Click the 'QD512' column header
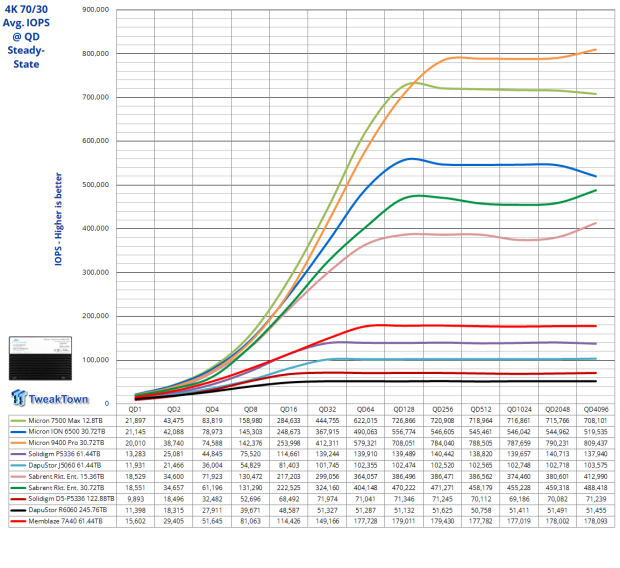Viewport: 620px width, 568px height. pyautogui.click(x=481, y=409)
